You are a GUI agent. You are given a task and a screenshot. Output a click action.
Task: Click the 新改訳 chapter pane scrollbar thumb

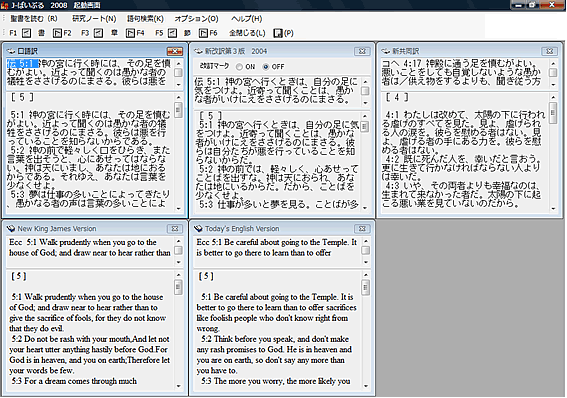[365, 127]
